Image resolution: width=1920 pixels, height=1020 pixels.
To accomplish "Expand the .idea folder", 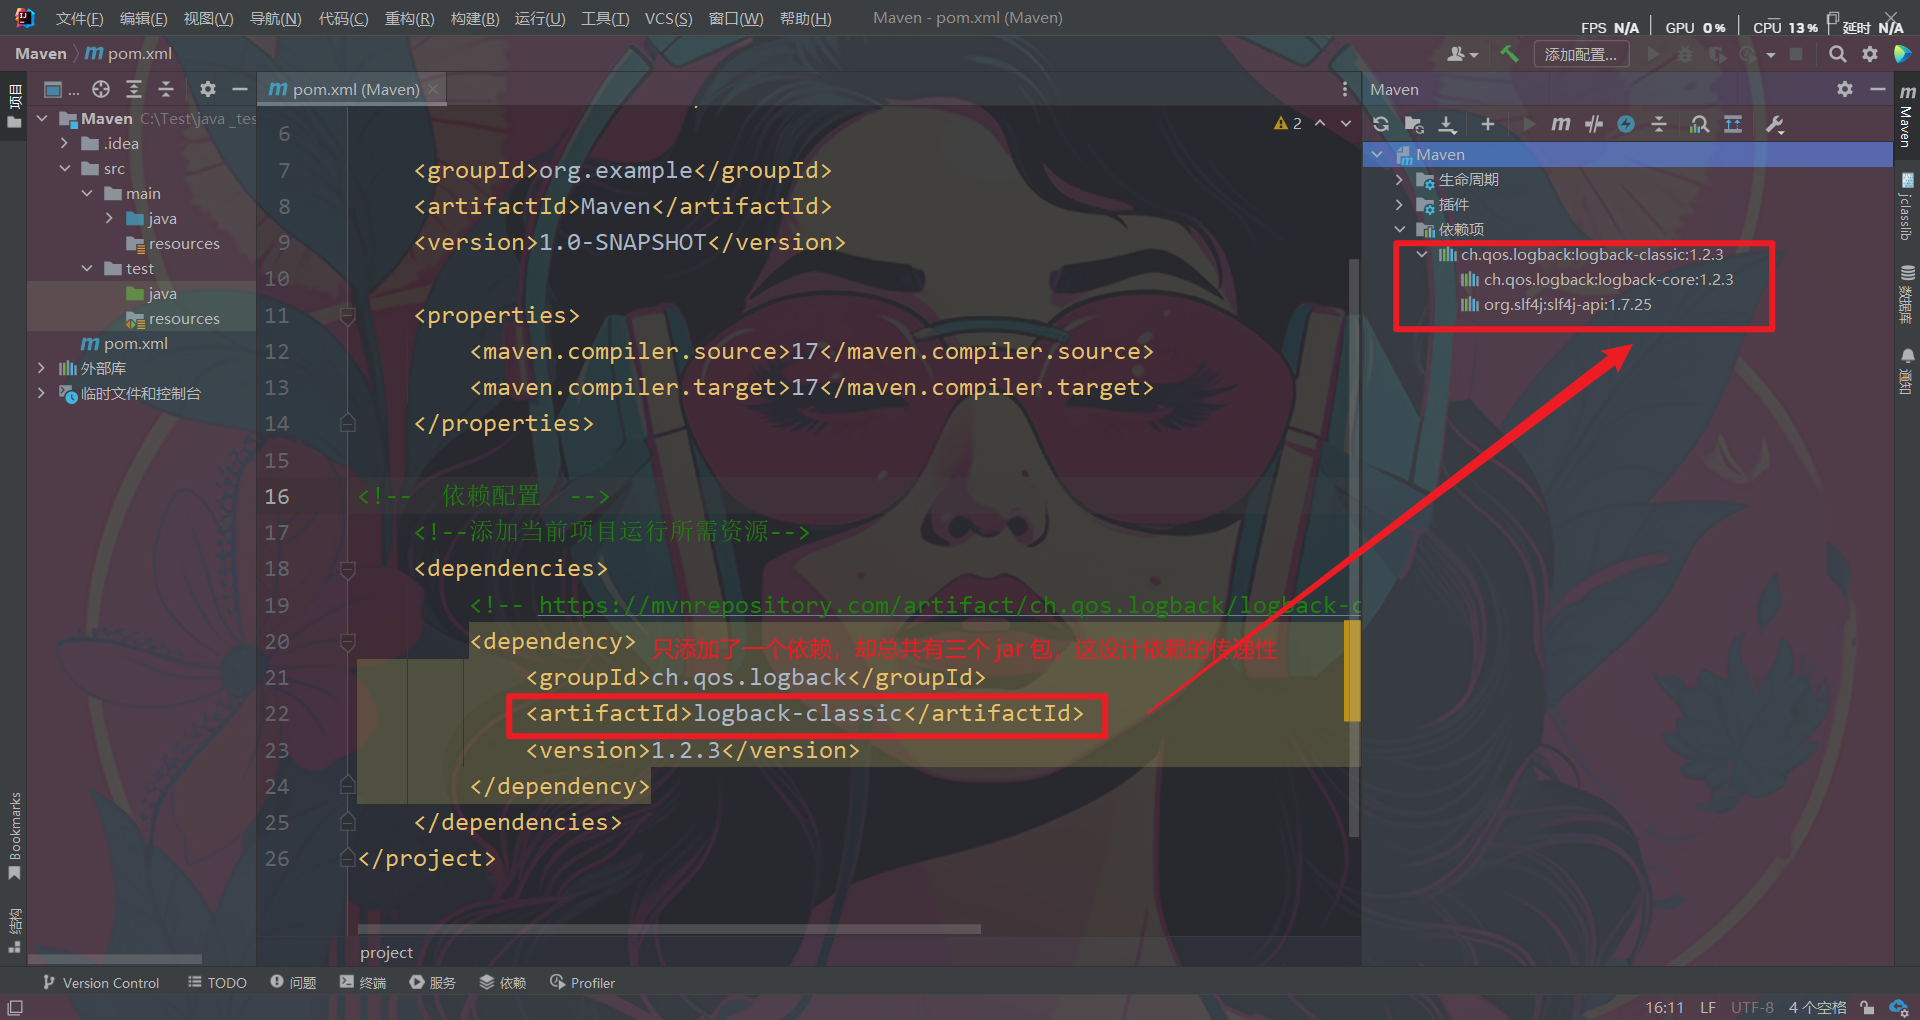I will pos(64,143).
